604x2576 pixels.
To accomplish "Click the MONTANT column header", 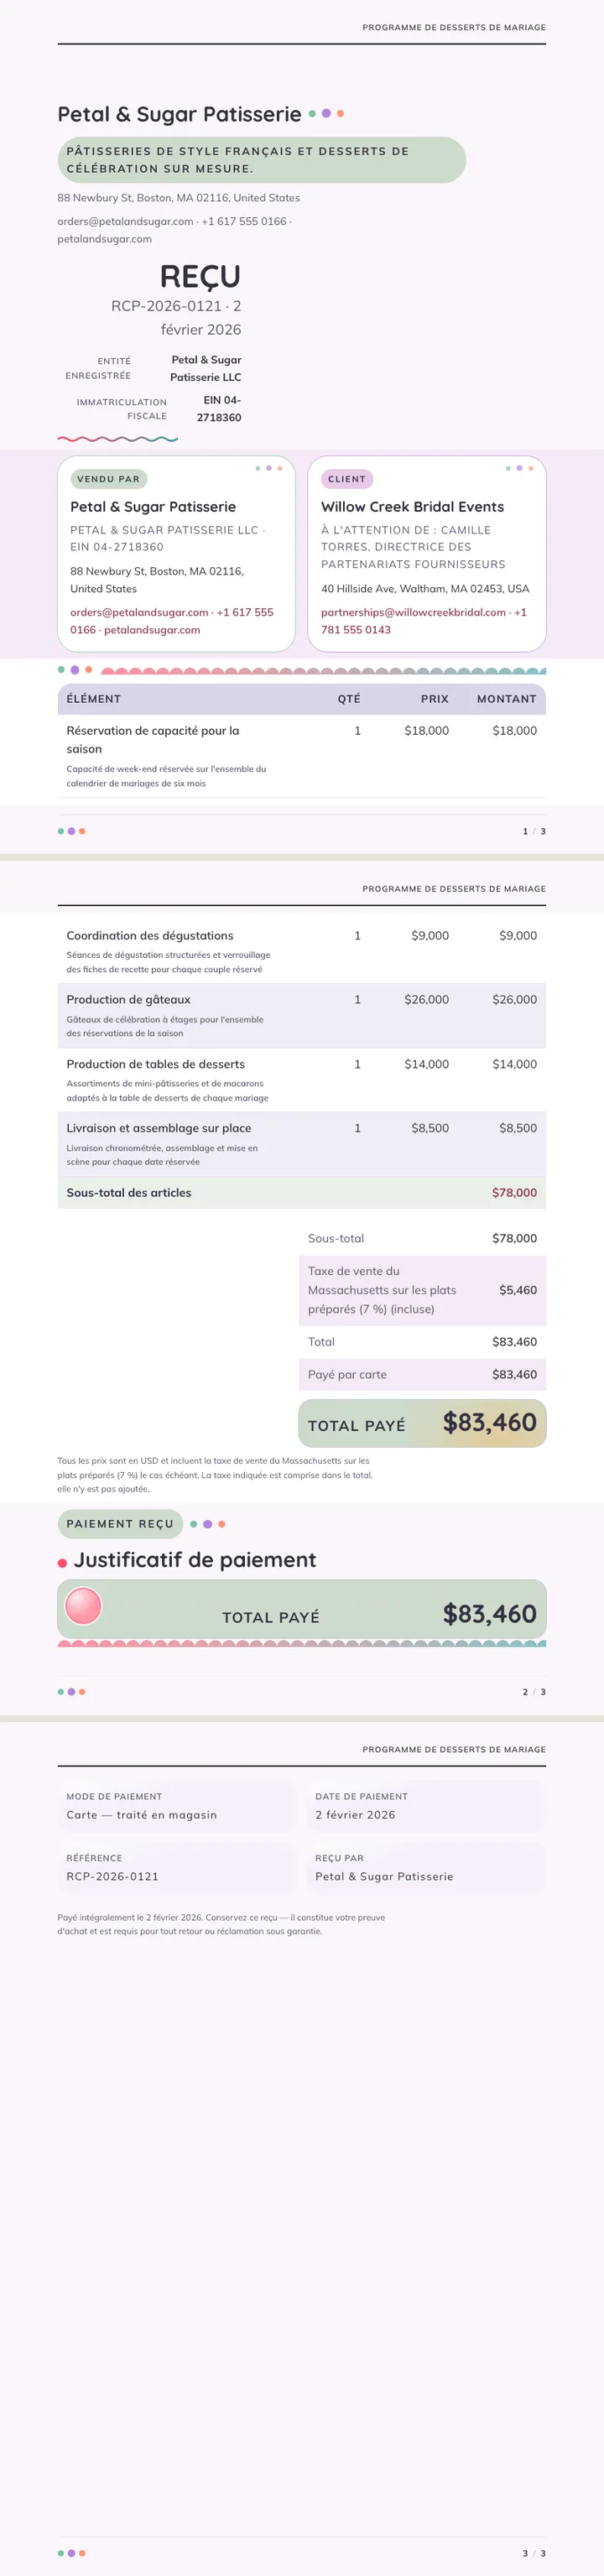I will pos(506,699).
